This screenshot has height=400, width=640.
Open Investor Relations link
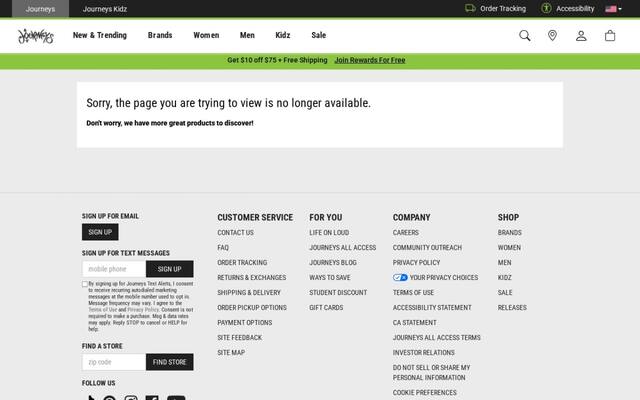coord(424,353)
